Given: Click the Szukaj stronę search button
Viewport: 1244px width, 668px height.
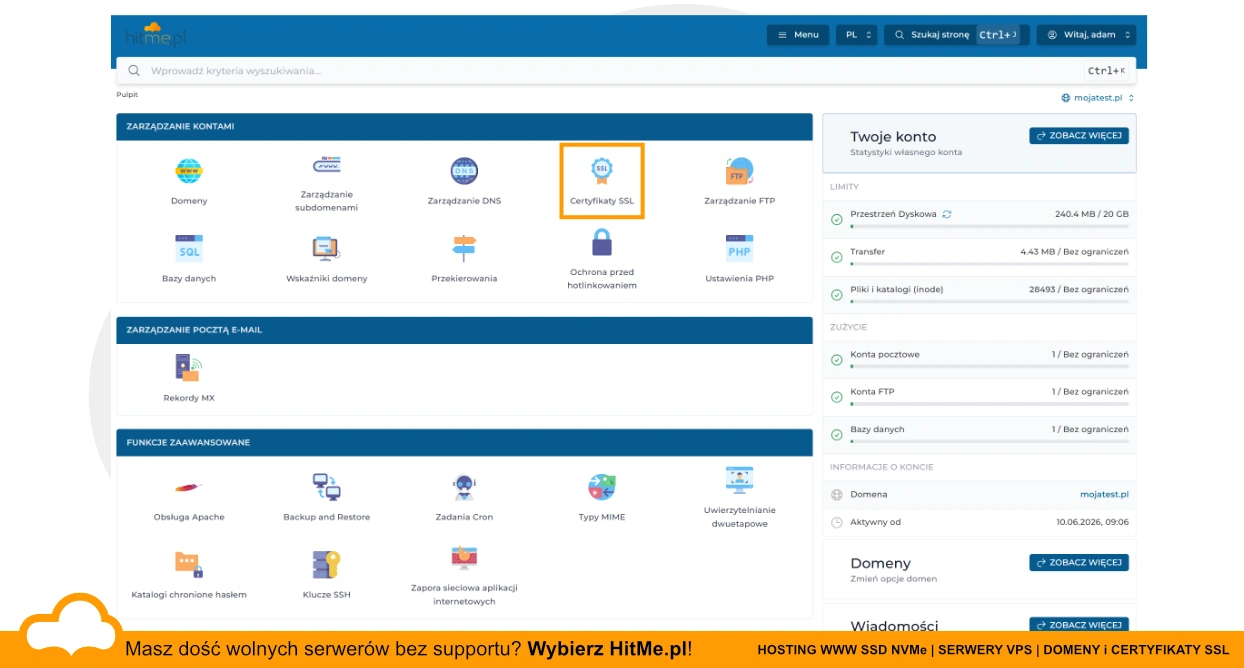Looking at the screenshot, I should coord(957,35).
